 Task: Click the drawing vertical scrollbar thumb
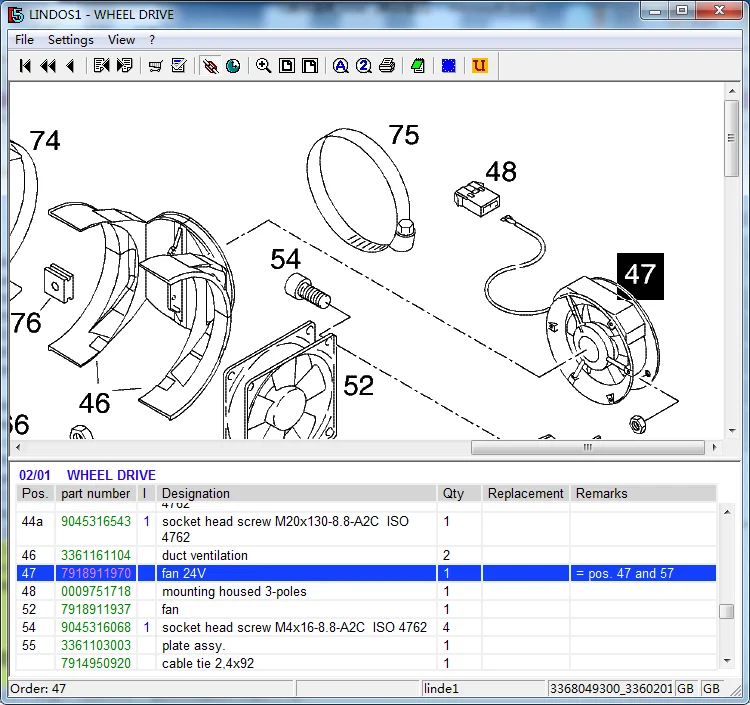point(732,138)
